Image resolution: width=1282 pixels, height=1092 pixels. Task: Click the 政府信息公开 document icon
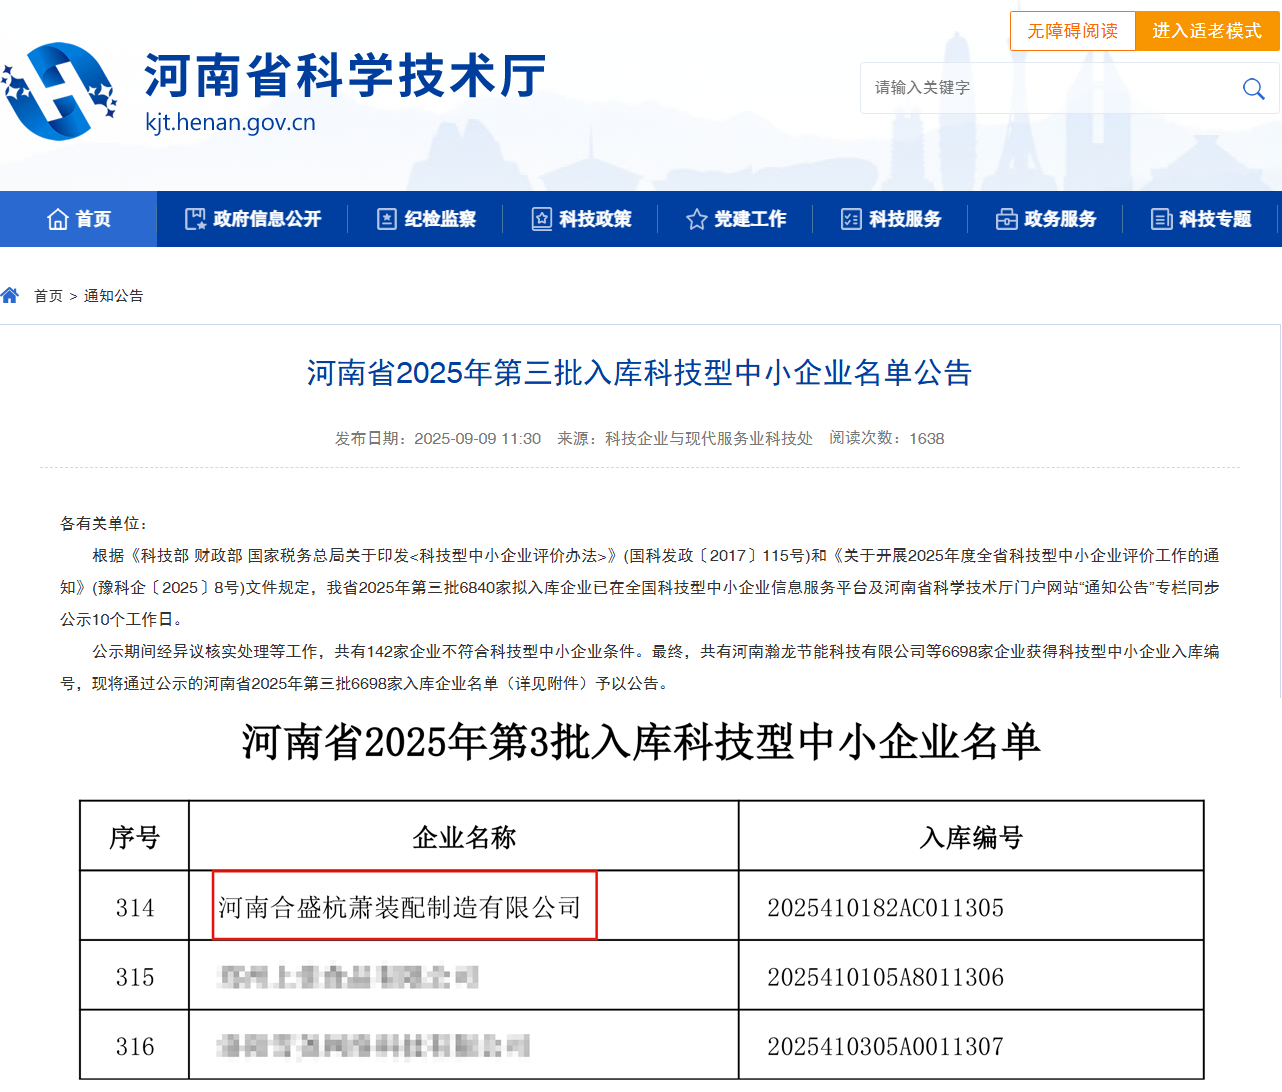click(x=195, y=219)
